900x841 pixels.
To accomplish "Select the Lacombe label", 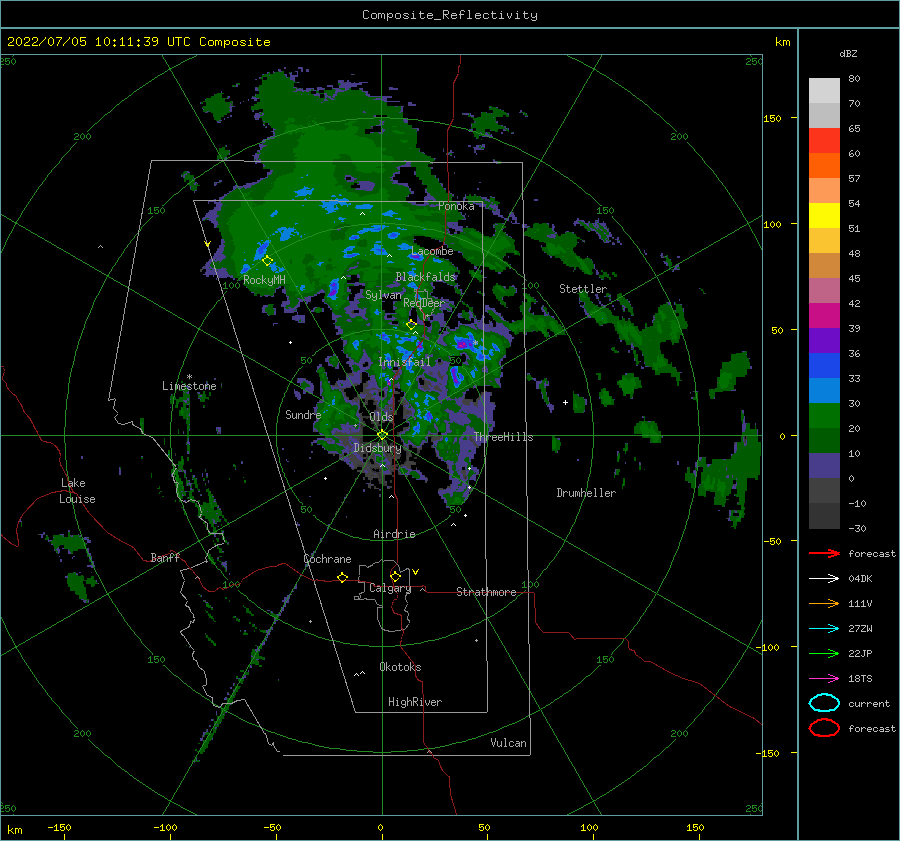I will coord(432,251).
